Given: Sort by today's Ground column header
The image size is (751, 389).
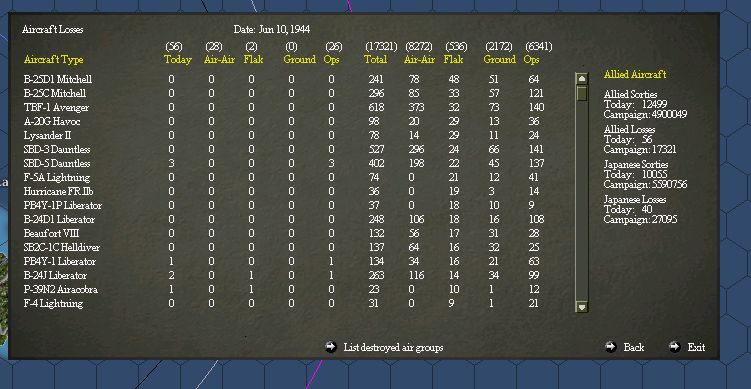Looking at the screenshot, I should 299,59.
